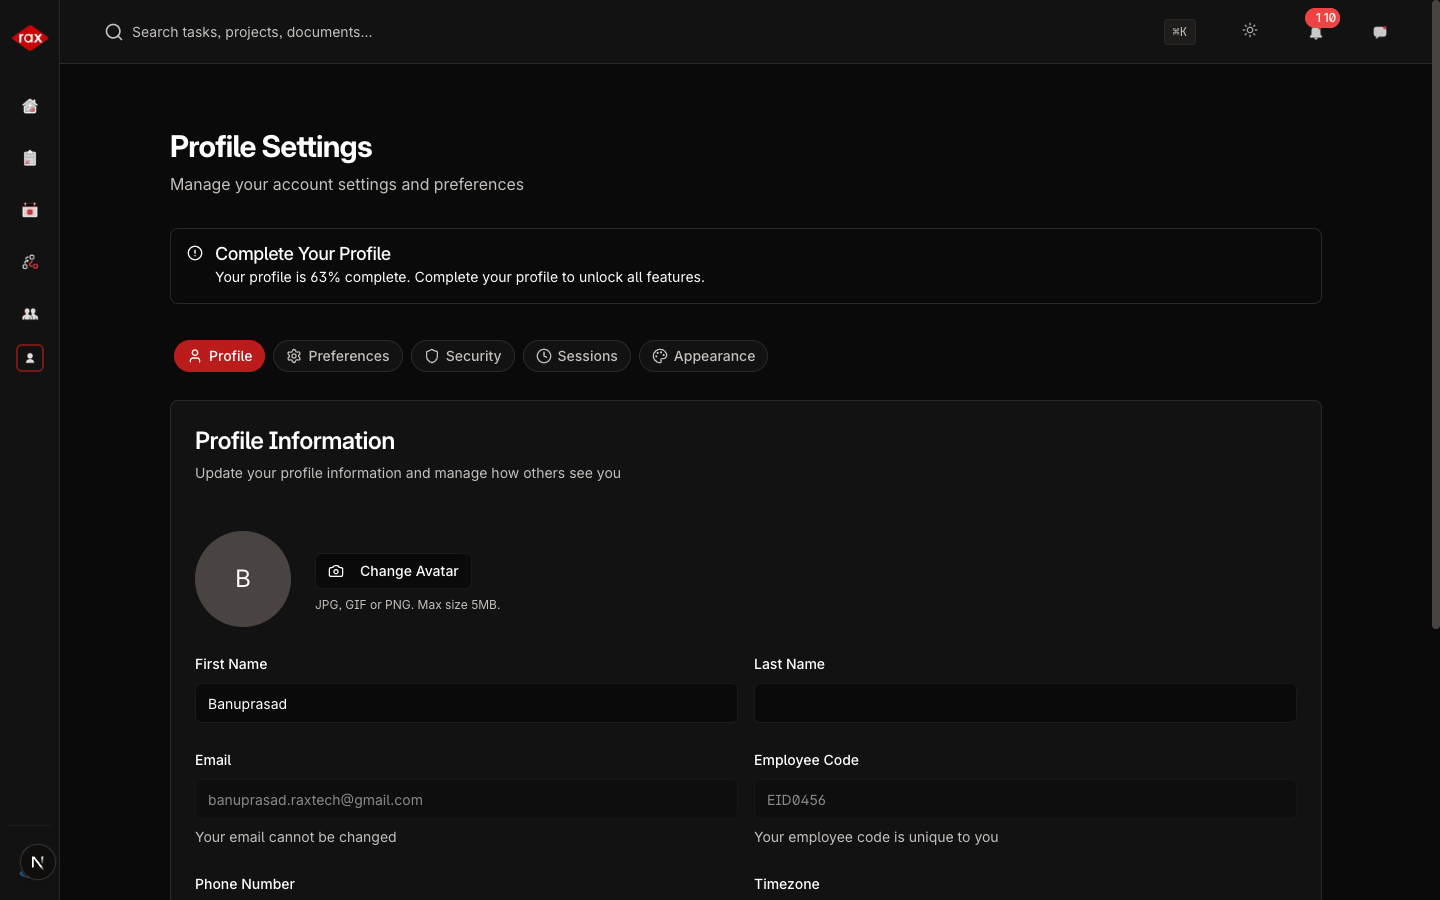1440x900 pixels.
Task: Open the Home dashboard icon
Action: click(30, 106)
